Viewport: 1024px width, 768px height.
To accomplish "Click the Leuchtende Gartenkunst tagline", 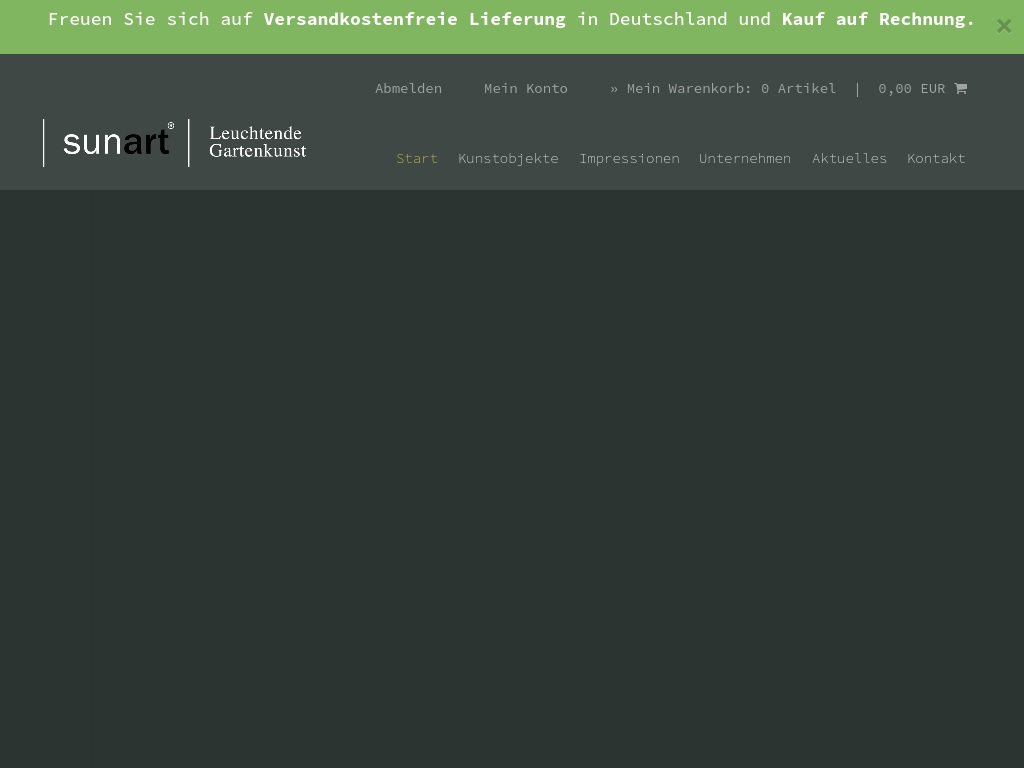I will (257, 142).
